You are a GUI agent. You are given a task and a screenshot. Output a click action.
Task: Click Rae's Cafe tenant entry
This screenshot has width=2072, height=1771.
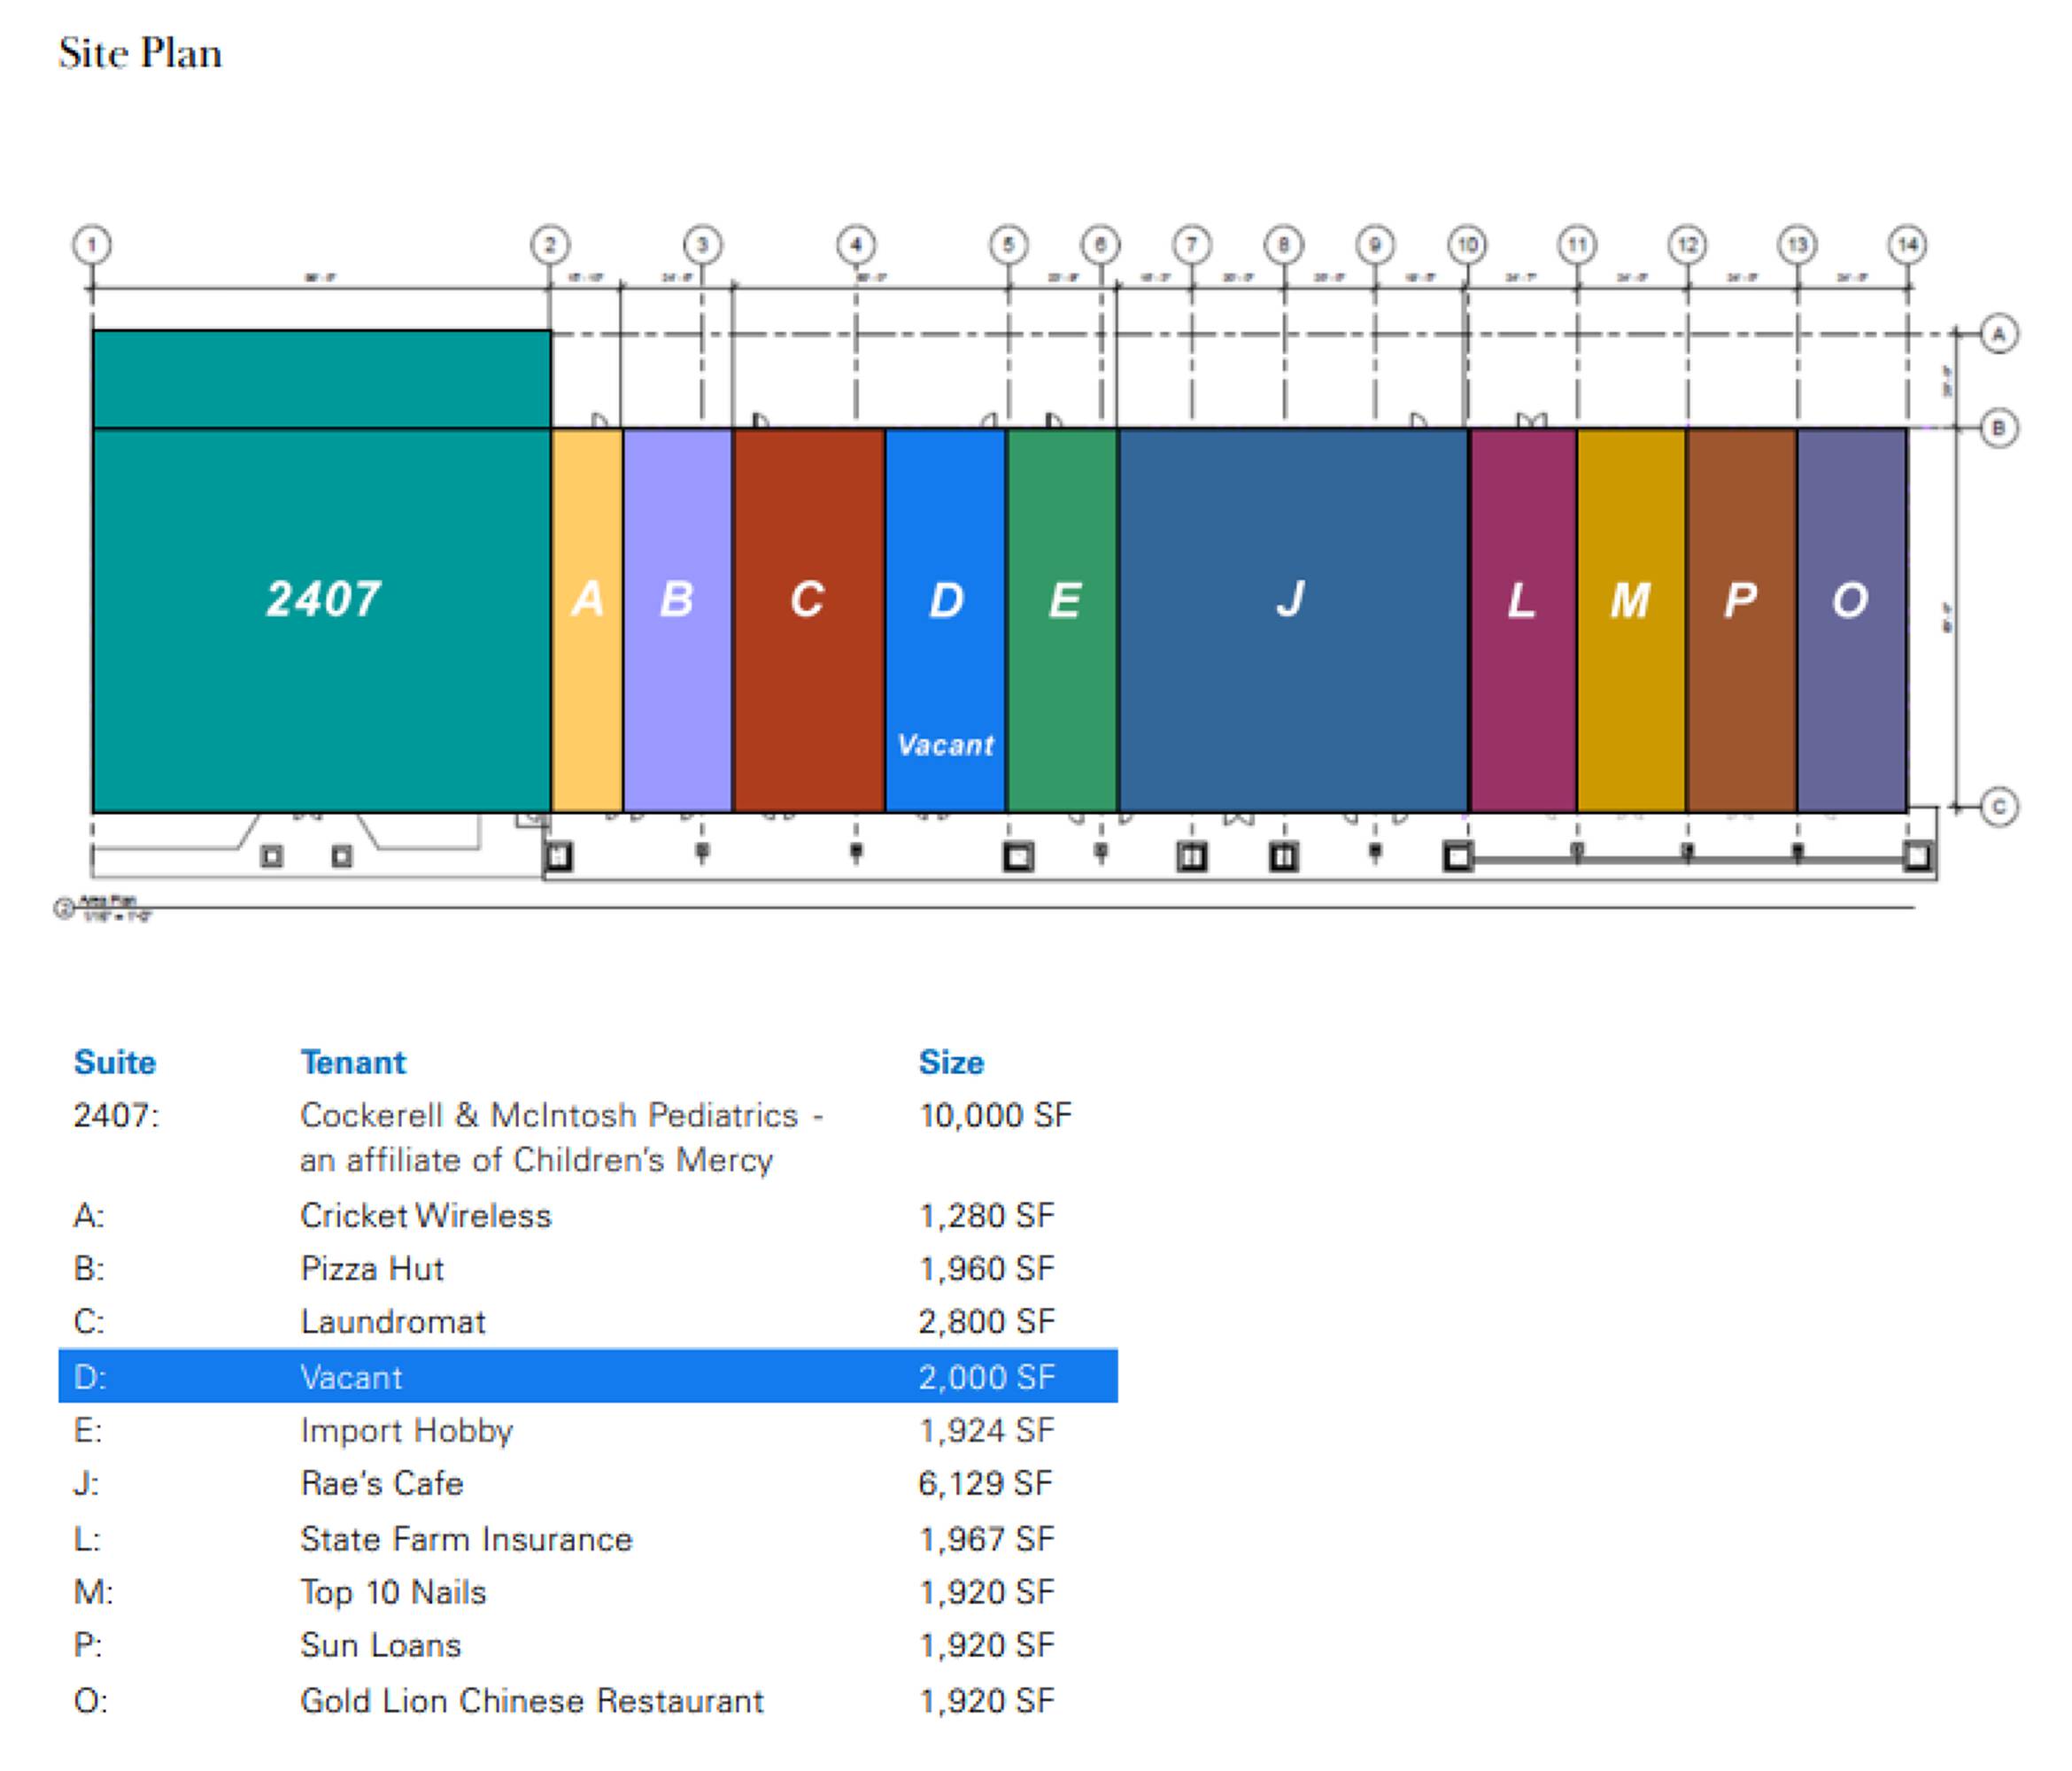(382, 1483)
